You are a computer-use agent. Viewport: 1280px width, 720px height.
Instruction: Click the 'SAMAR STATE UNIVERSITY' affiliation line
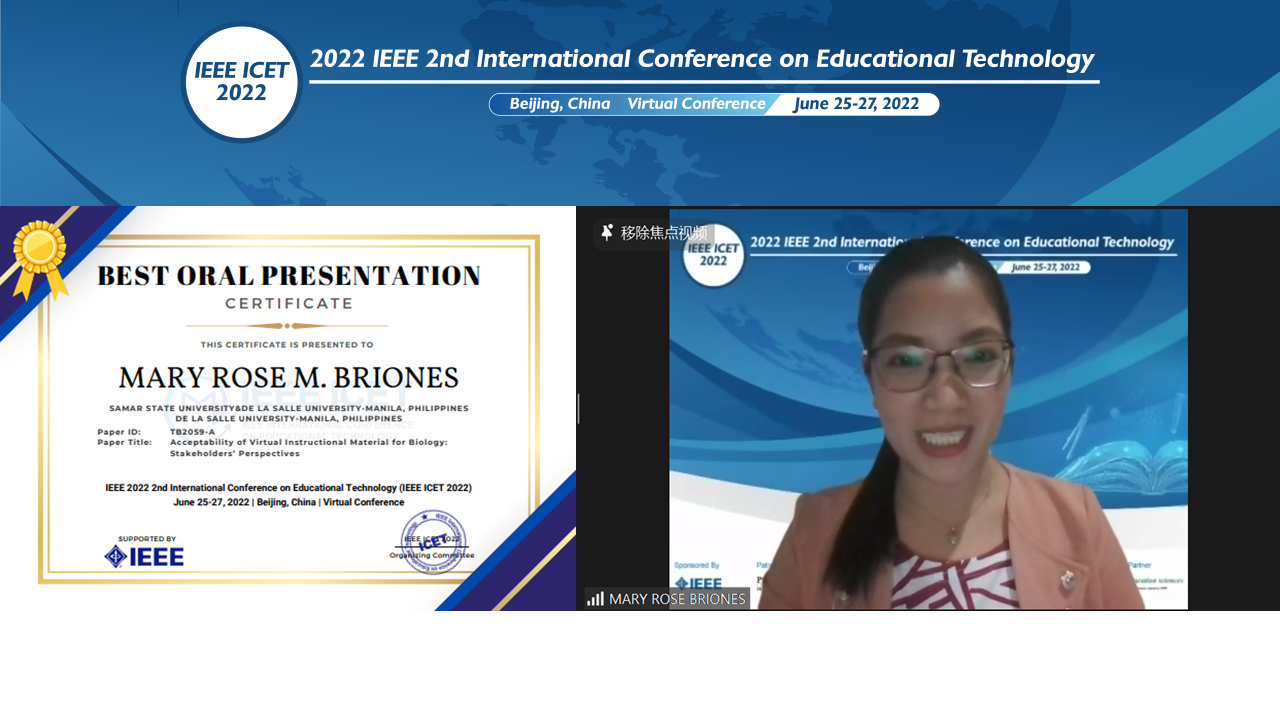tap(289, 408)
